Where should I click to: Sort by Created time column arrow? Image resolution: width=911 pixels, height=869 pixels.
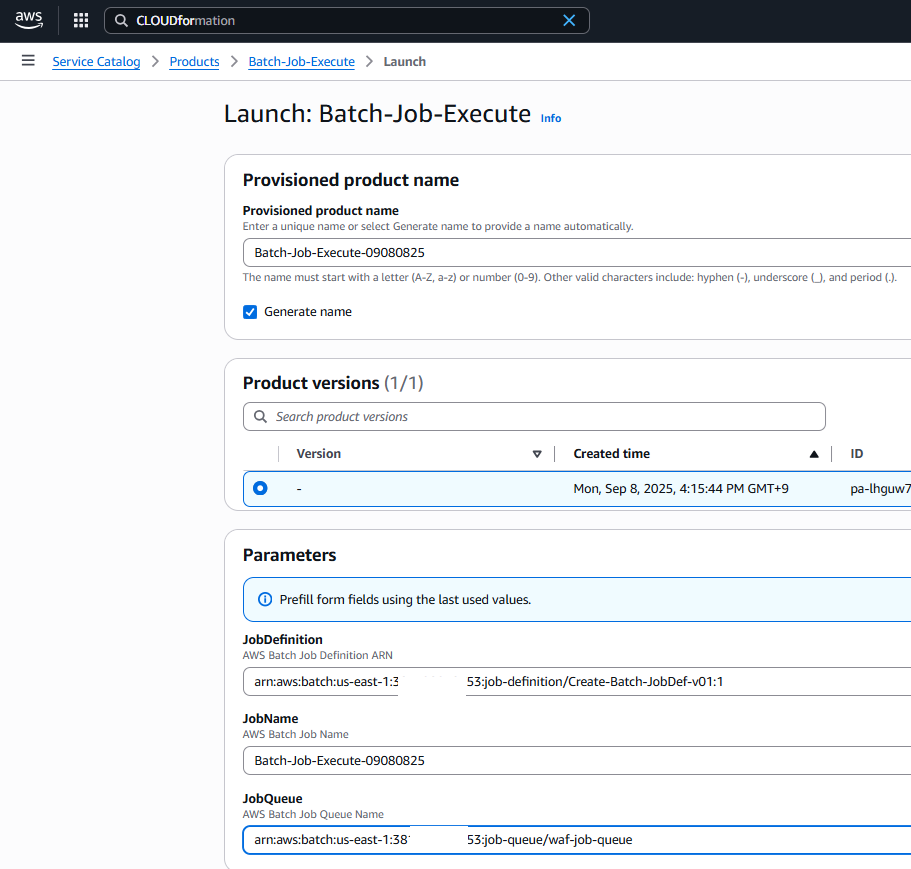[814, 454]
